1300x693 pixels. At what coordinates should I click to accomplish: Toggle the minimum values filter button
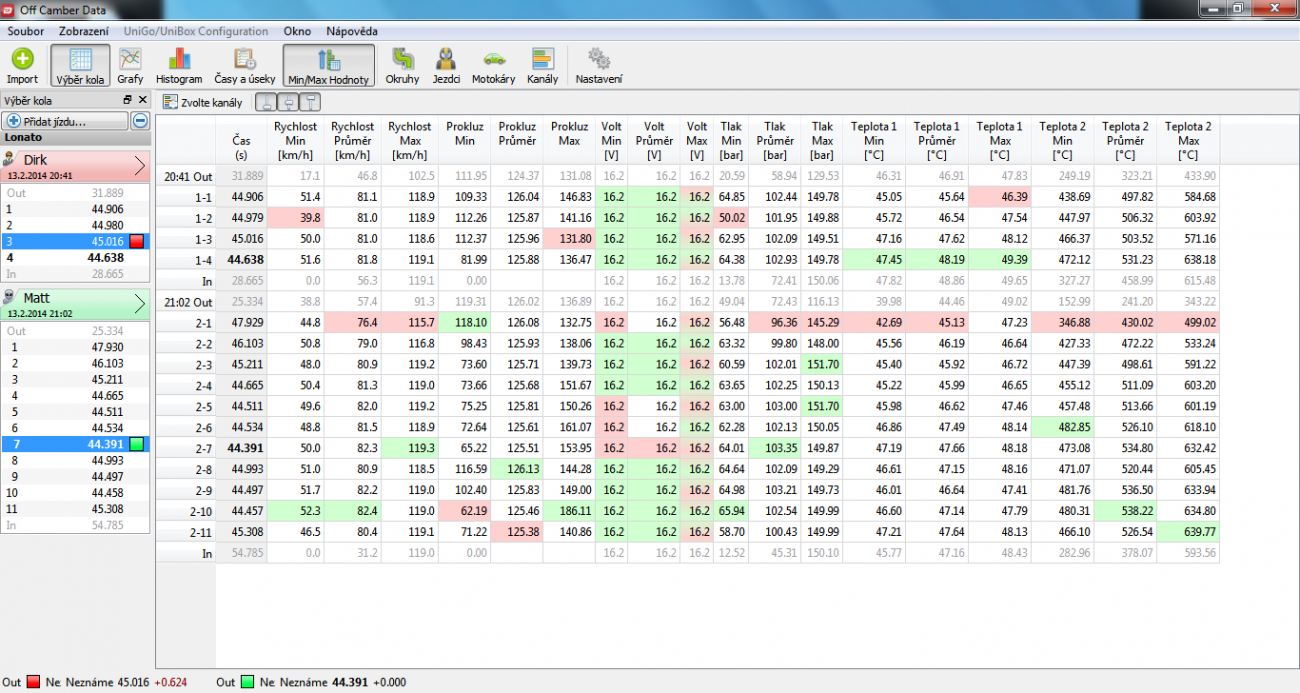[266, 102]
